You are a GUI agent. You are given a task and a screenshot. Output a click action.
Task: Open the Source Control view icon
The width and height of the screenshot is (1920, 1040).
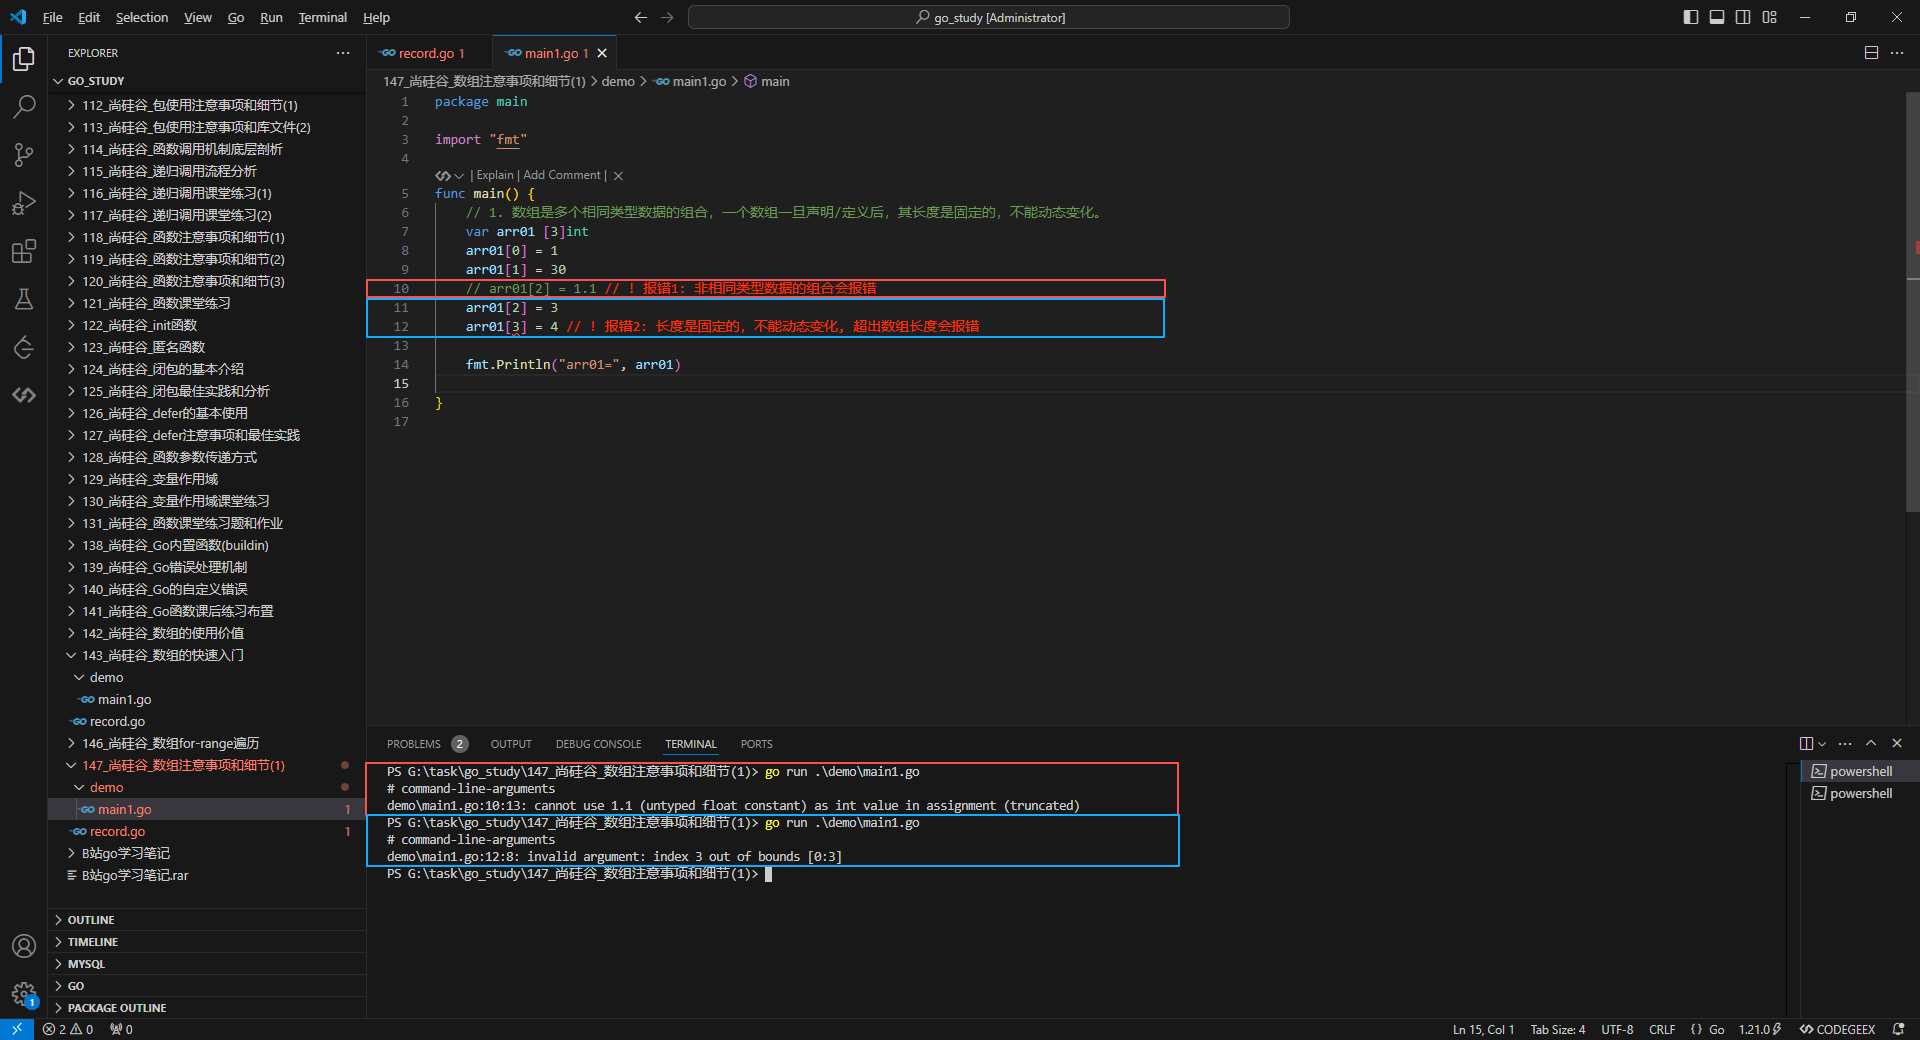(24, 154)
